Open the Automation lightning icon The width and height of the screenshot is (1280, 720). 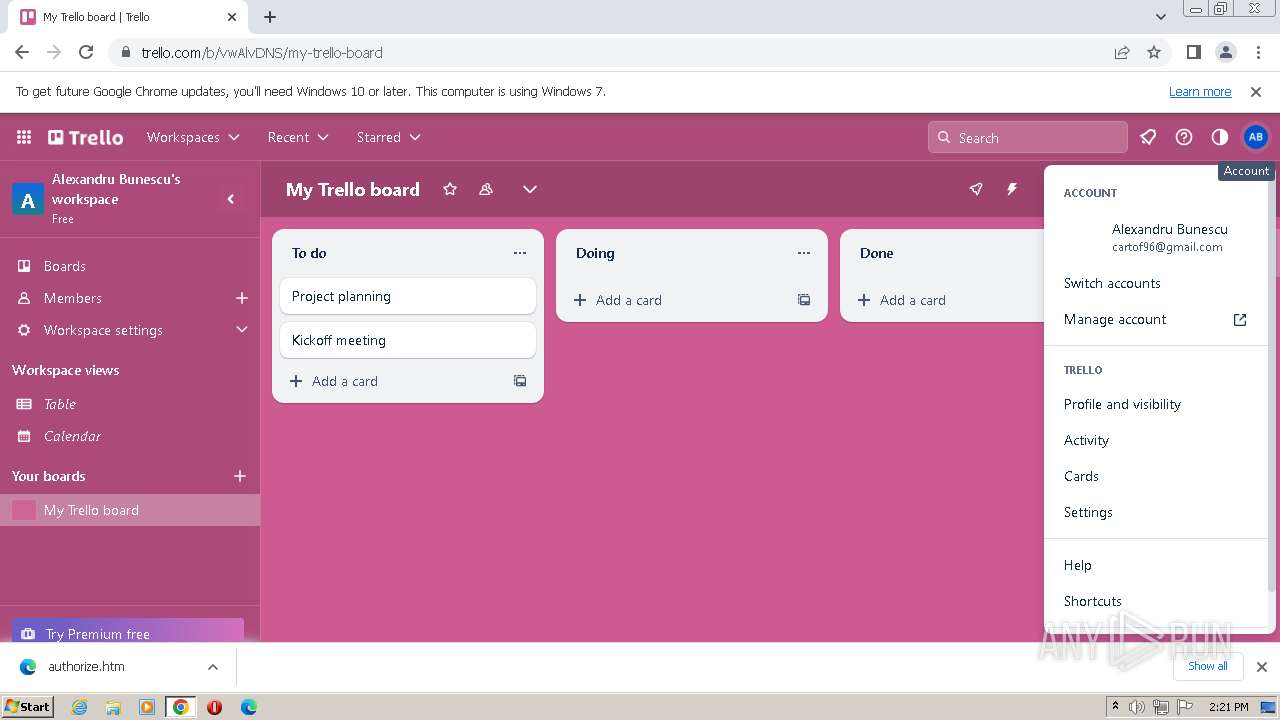1012,189
